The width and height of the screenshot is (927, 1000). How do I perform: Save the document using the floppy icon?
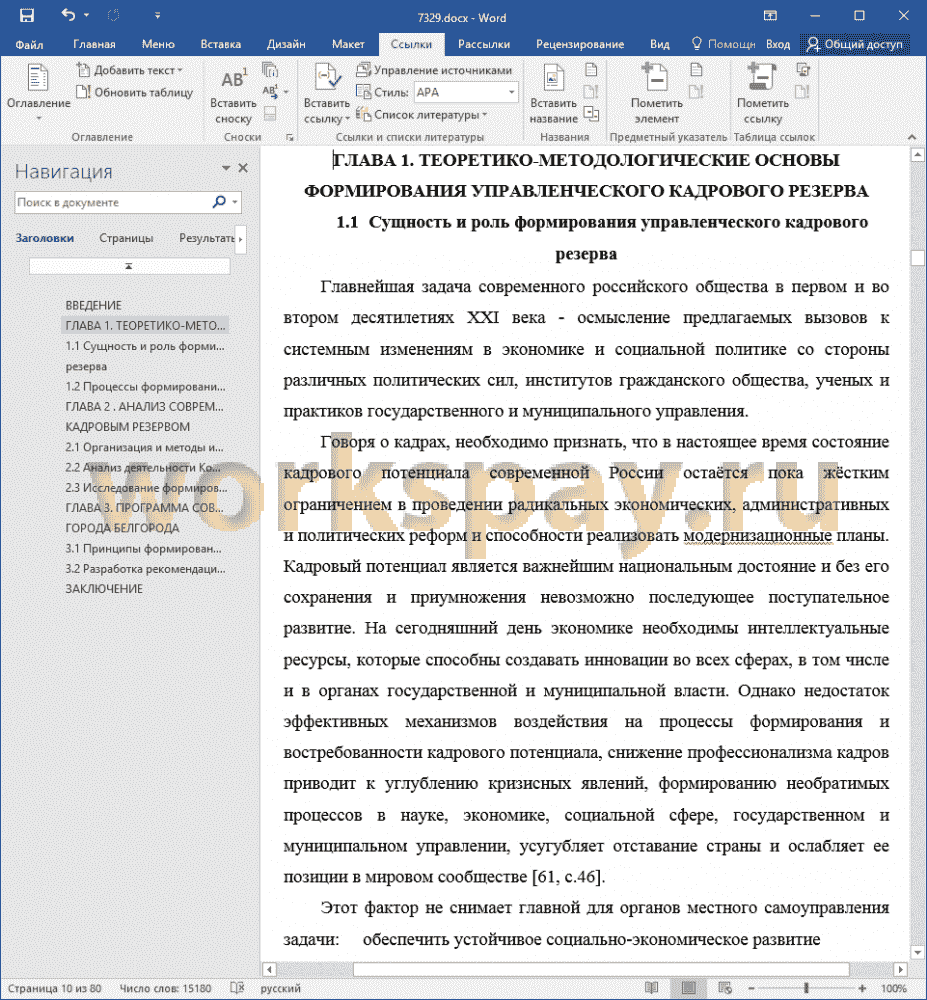(x=26, y=15)
